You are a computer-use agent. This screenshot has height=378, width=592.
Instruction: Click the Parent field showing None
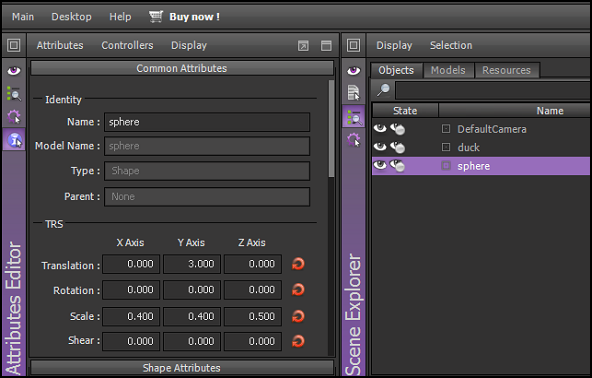[x=207, y=197]
